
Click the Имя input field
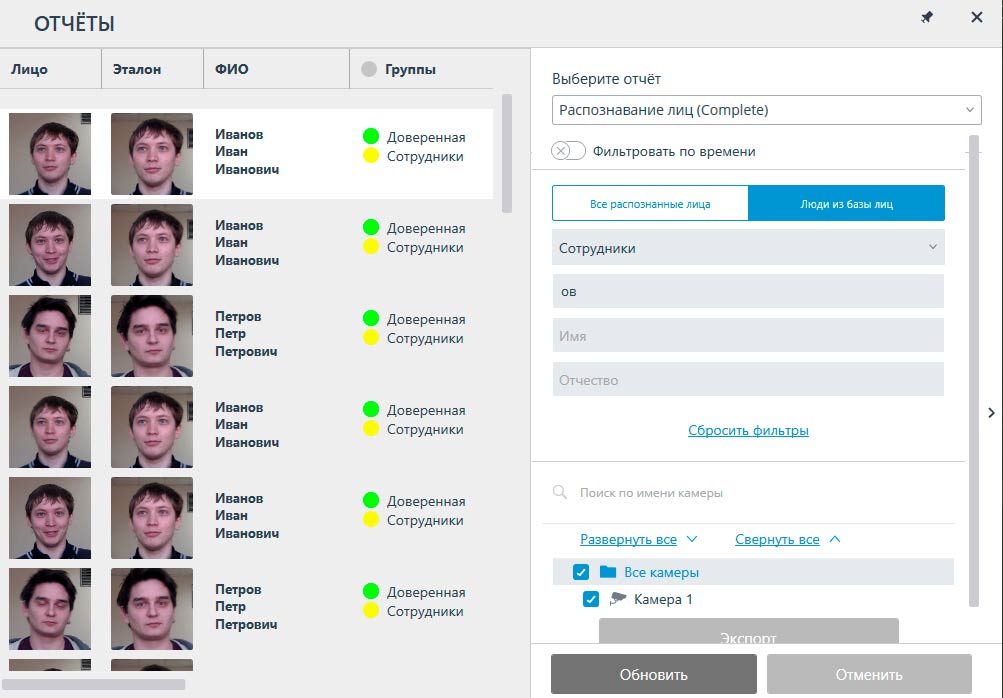[748, 336]
